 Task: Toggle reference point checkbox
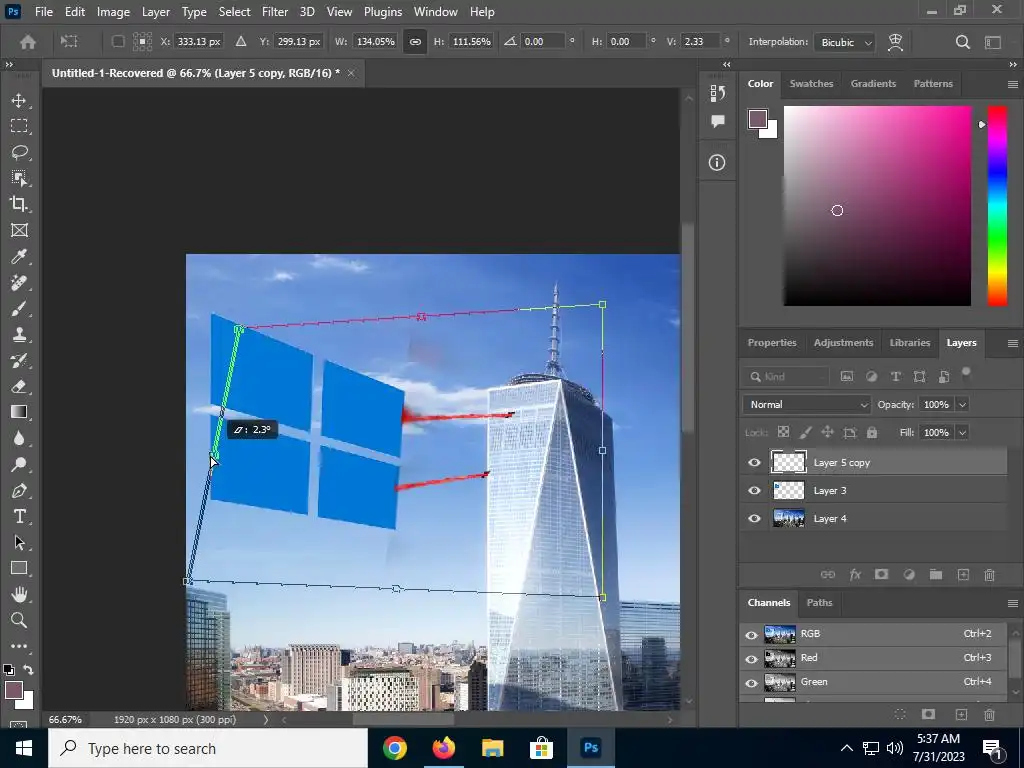pos(118,42)
